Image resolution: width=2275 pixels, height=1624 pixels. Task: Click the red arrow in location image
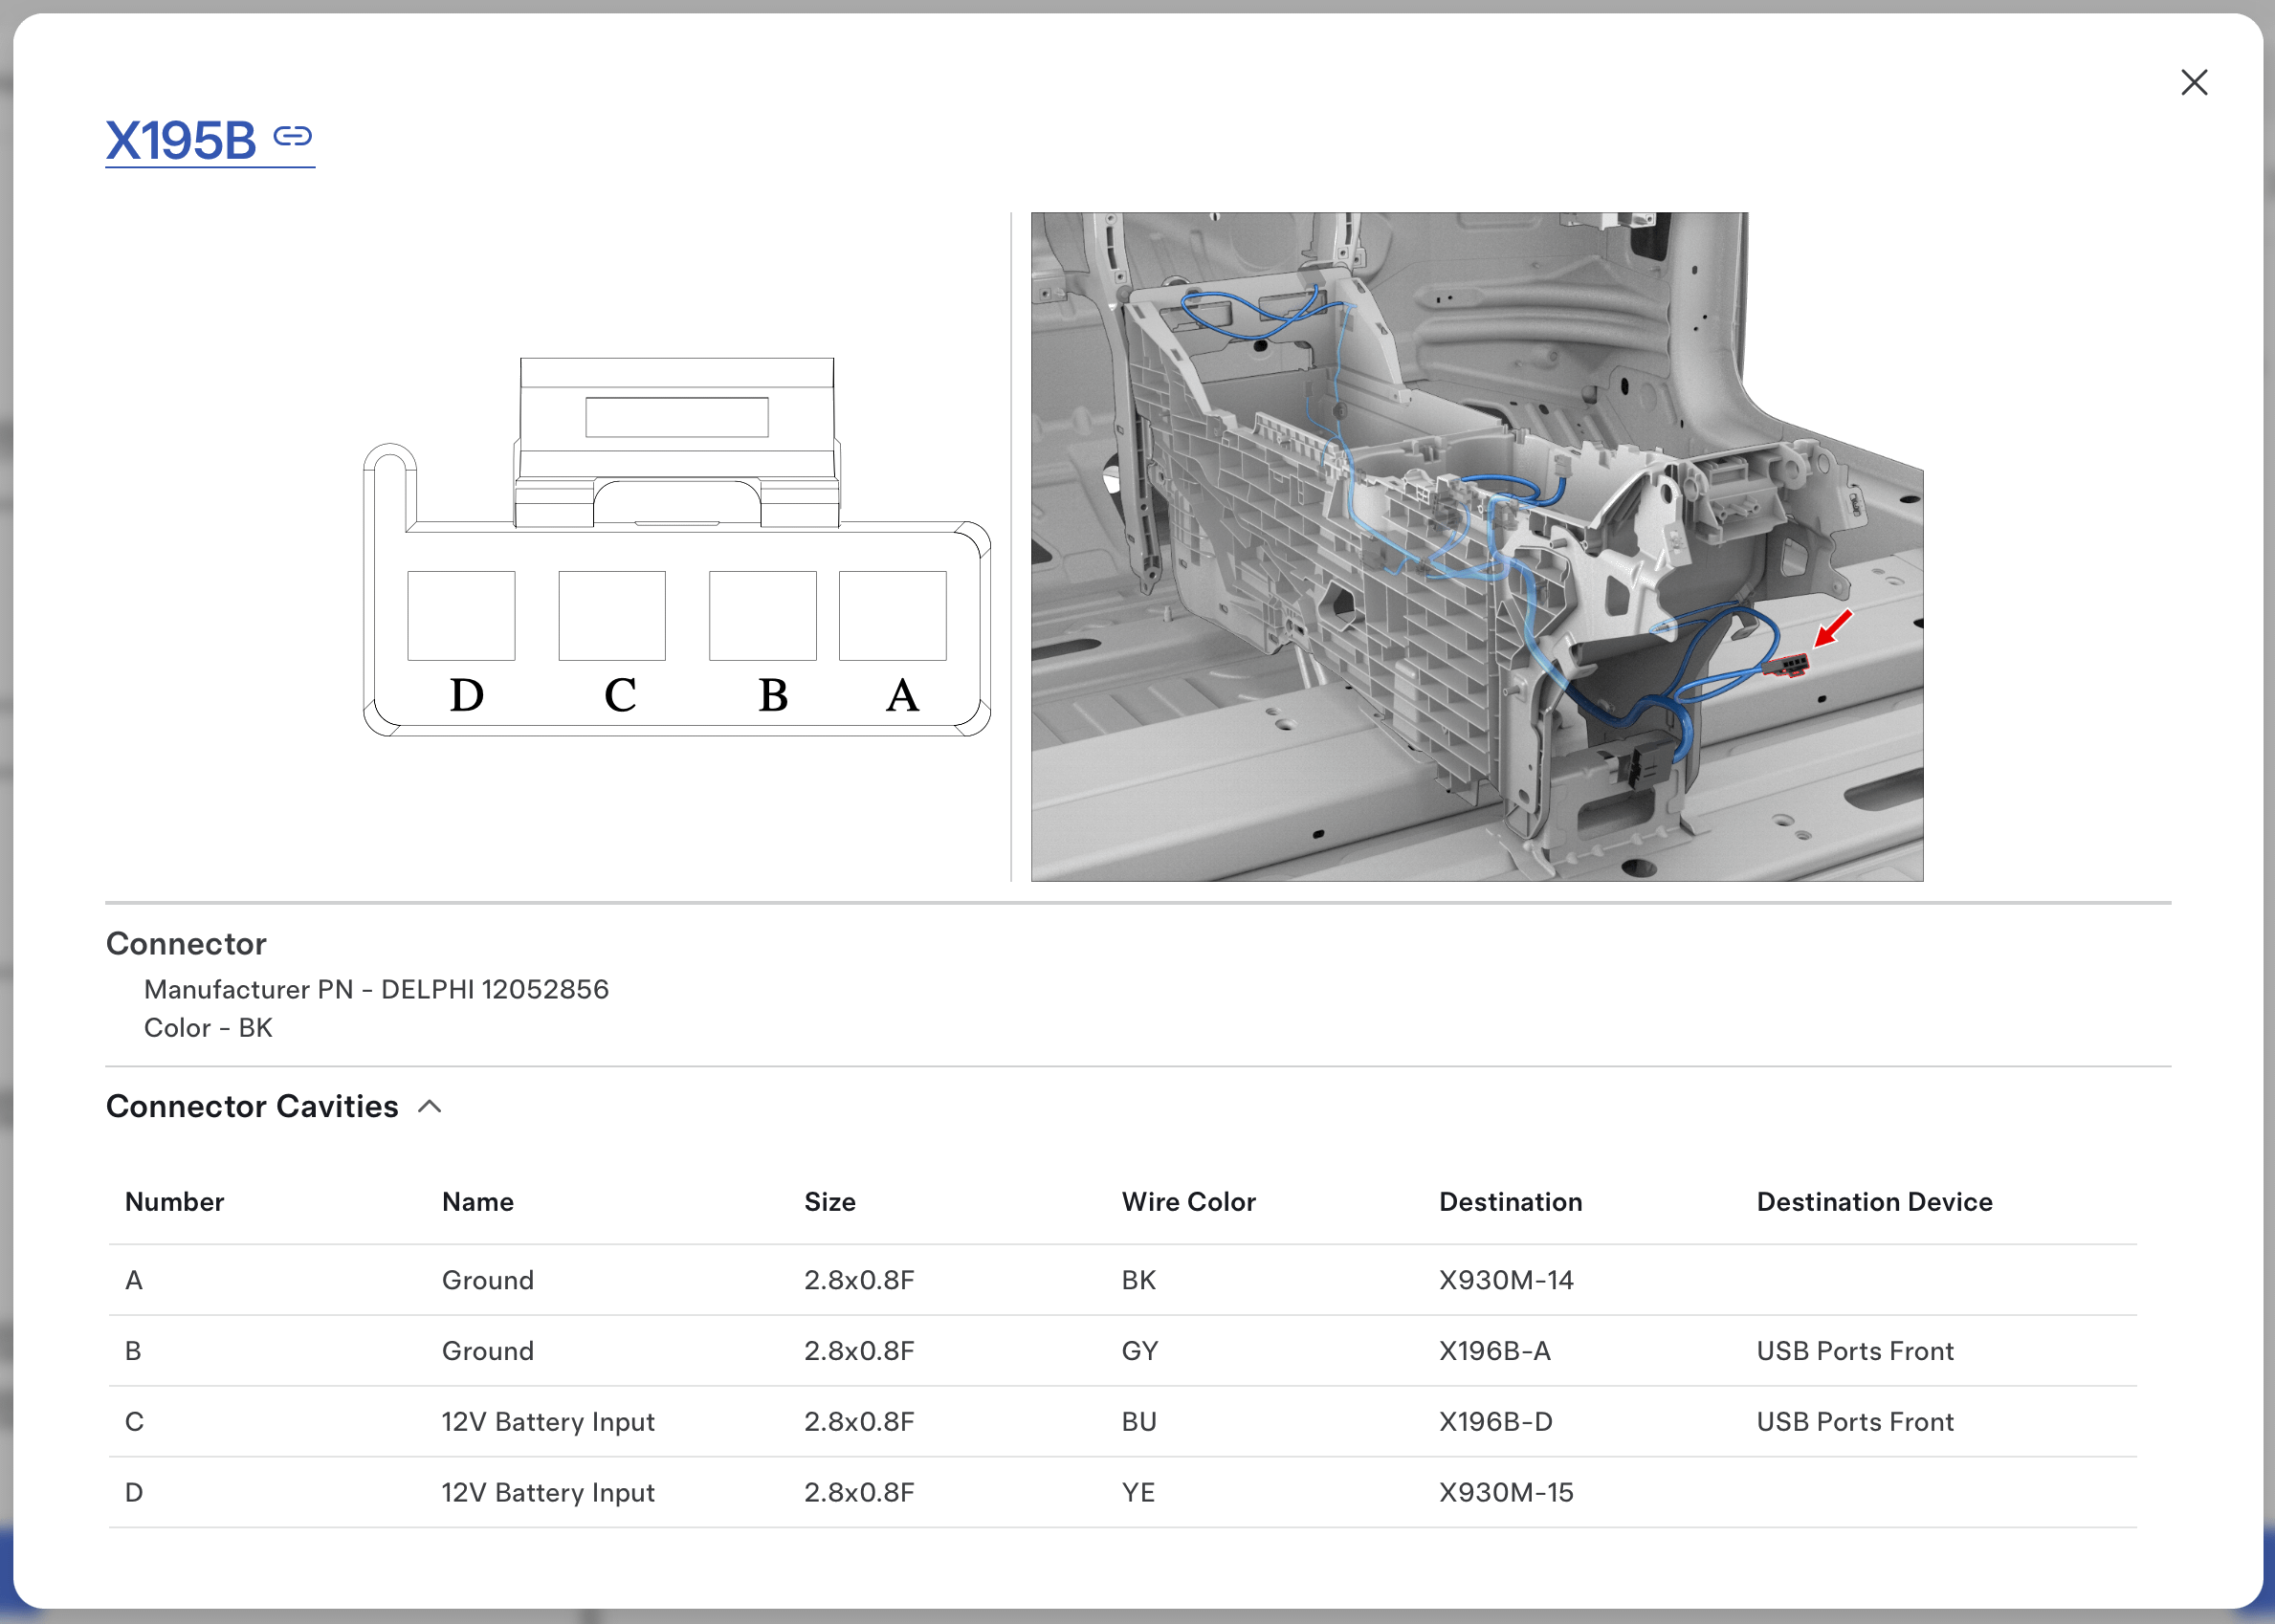pos(1833,628)
